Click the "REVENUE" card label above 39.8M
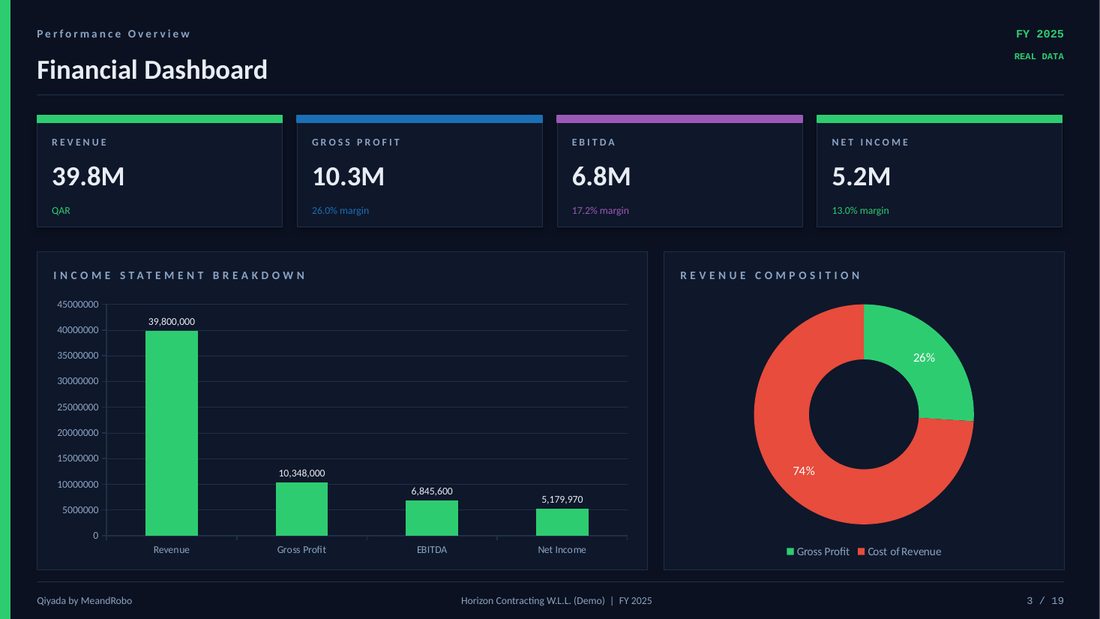The width and height of the screenshot is (1100, 619). click(x=79, y=142)
